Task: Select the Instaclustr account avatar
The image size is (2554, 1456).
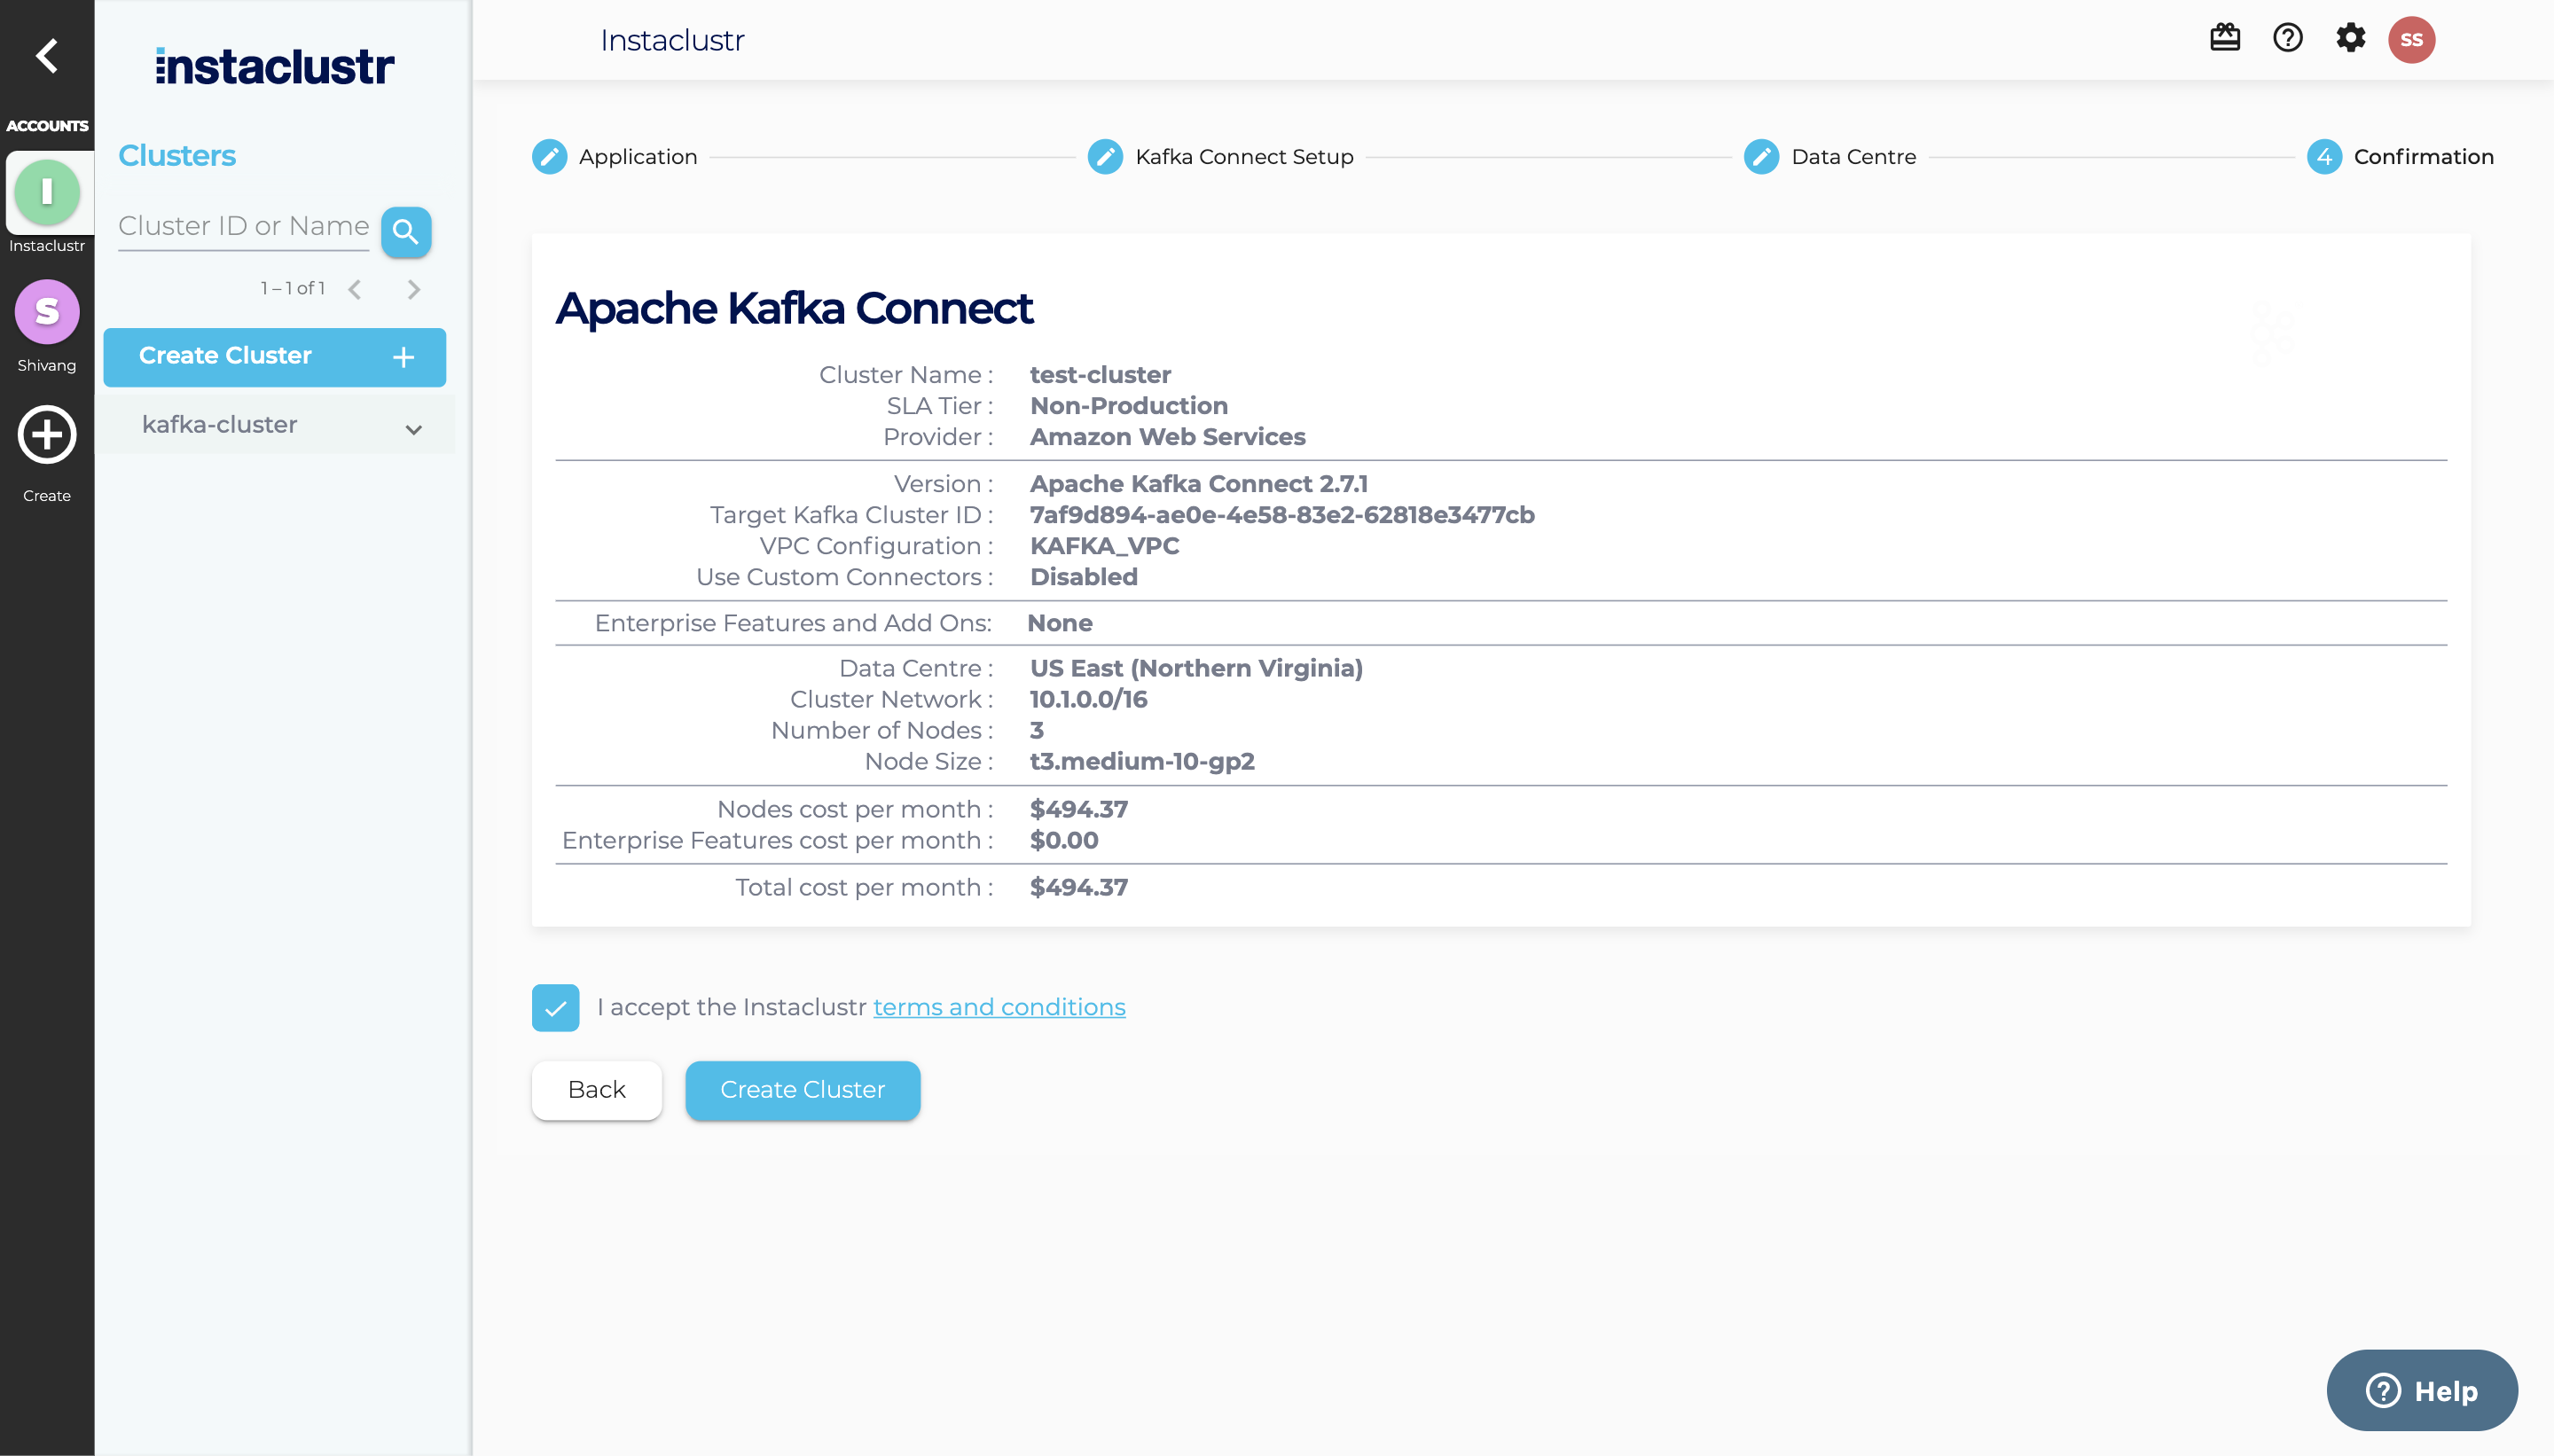Action: [46, 192]
